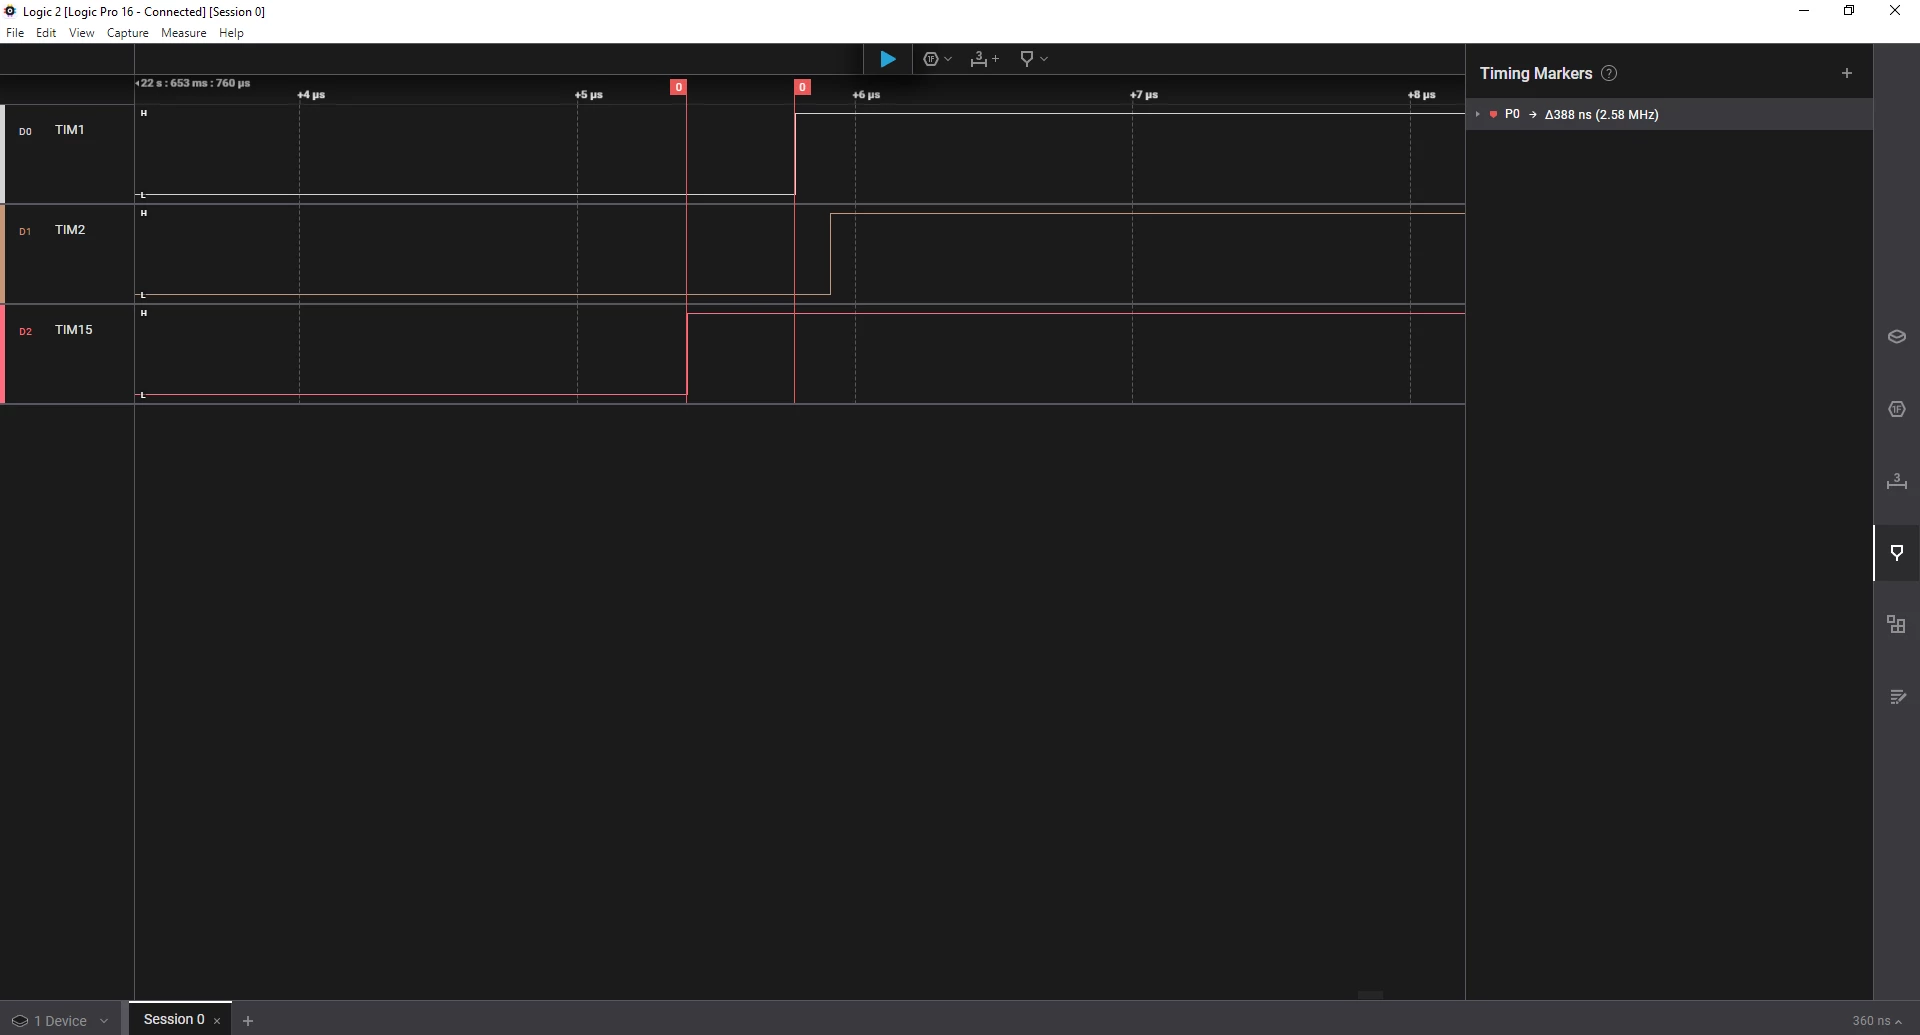Open the timing marker dropdown in the toolbar
The image size is (1920, 1035).
point(1033,59)
